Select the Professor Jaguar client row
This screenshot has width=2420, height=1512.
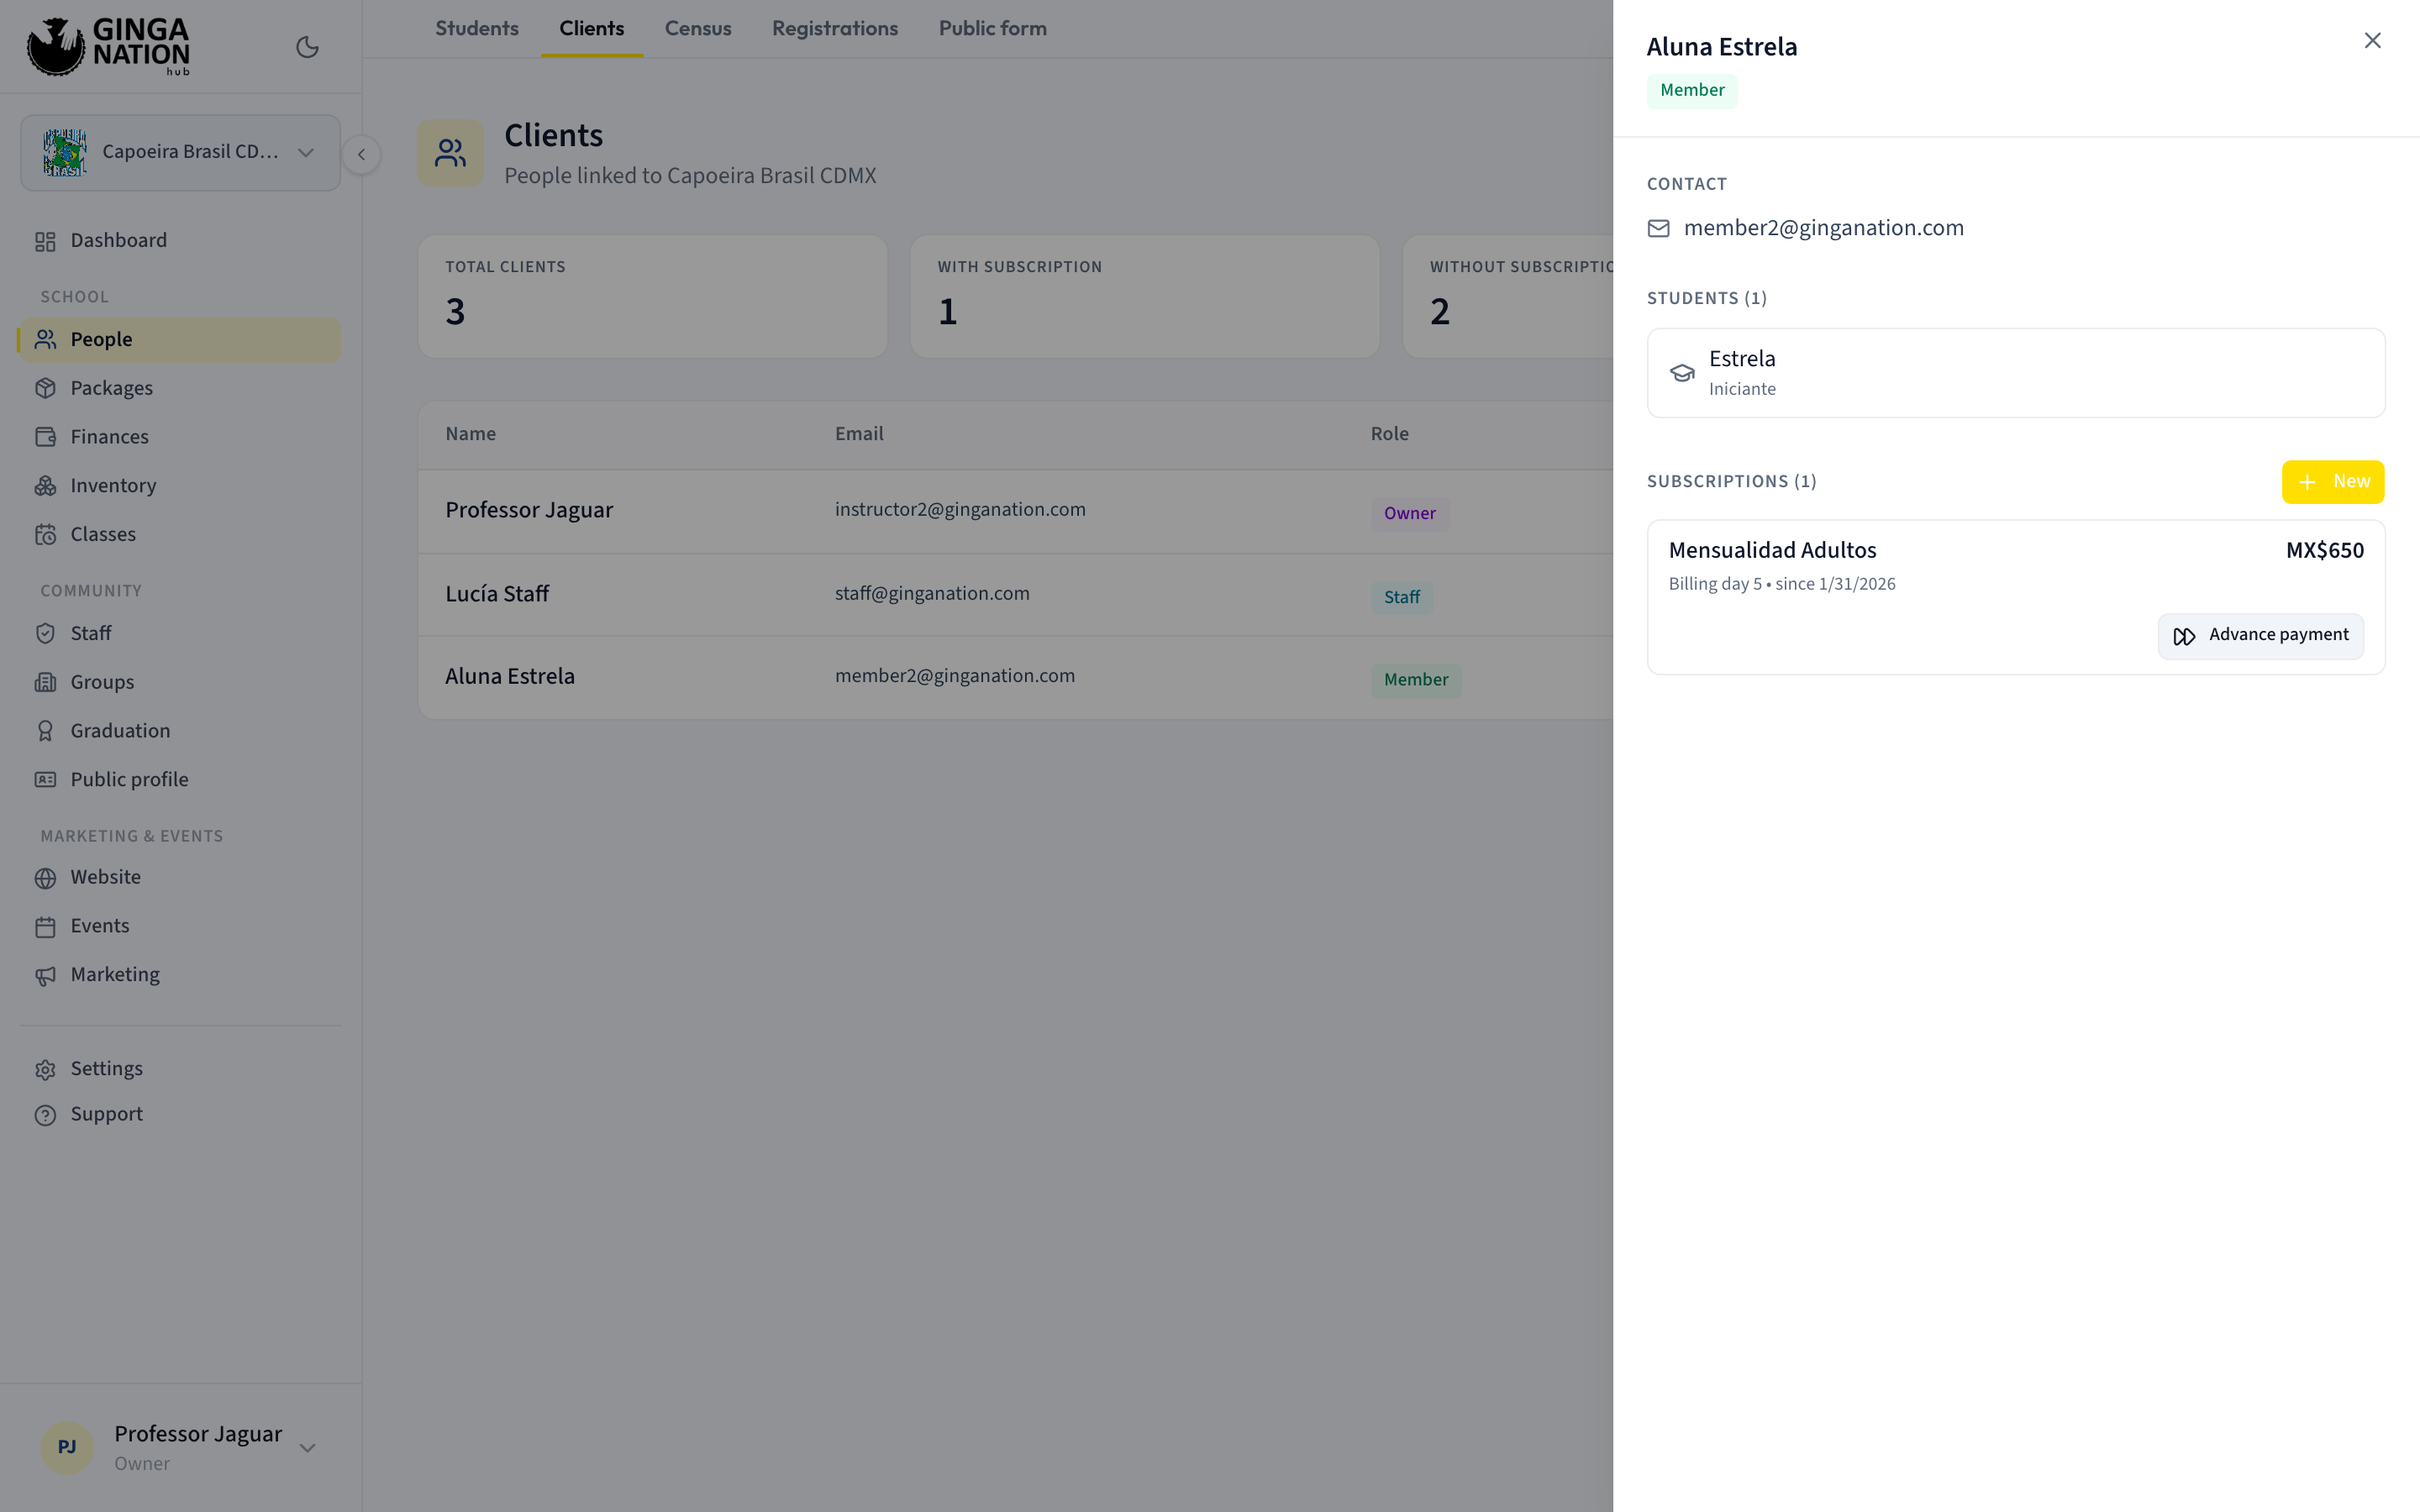[x=1015, y=511]
